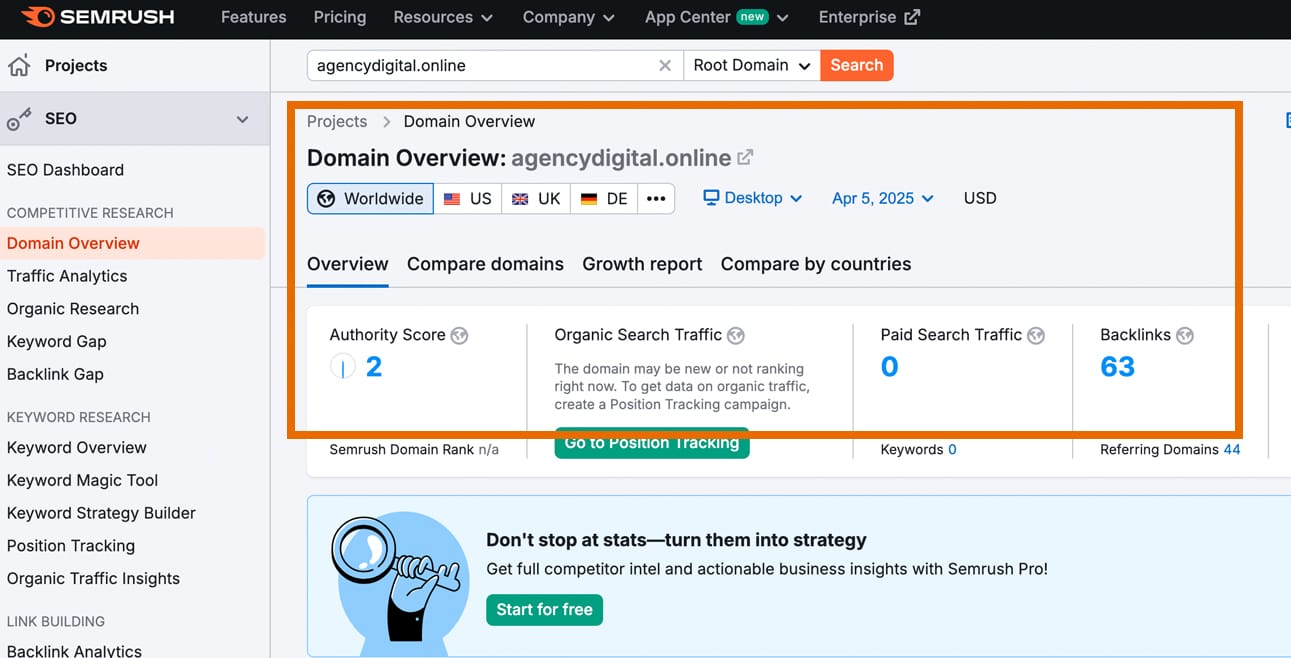The width and height of the screenshot is (1291, 658).
Task: Click globe icon next to Organic Search Traffic
Action: [x=736, y=336]
